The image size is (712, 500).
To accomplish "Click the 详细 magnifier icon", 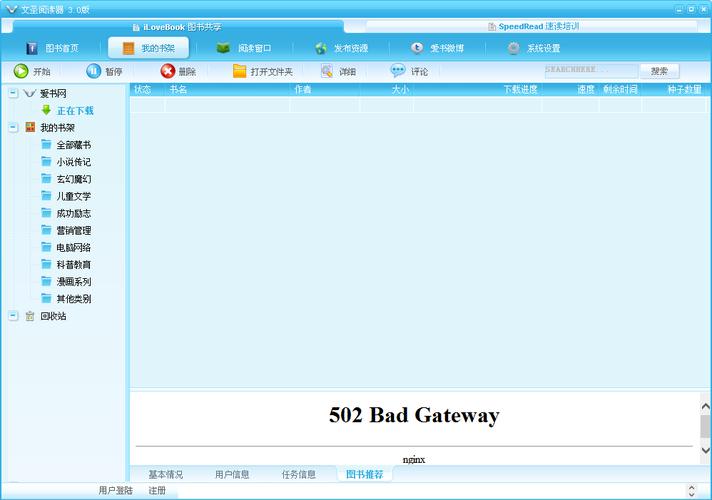I will (327, 71).
